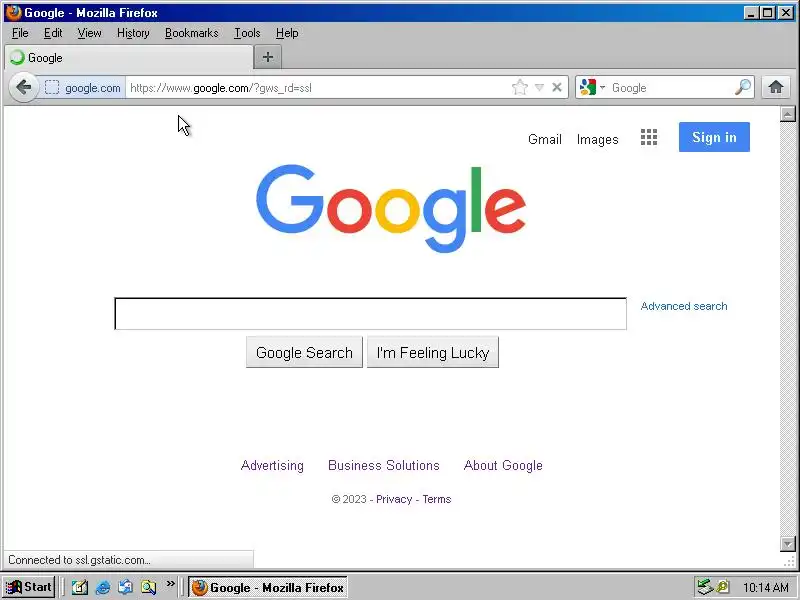
Task: Click the Google Search button
Action: coord(304,352)
